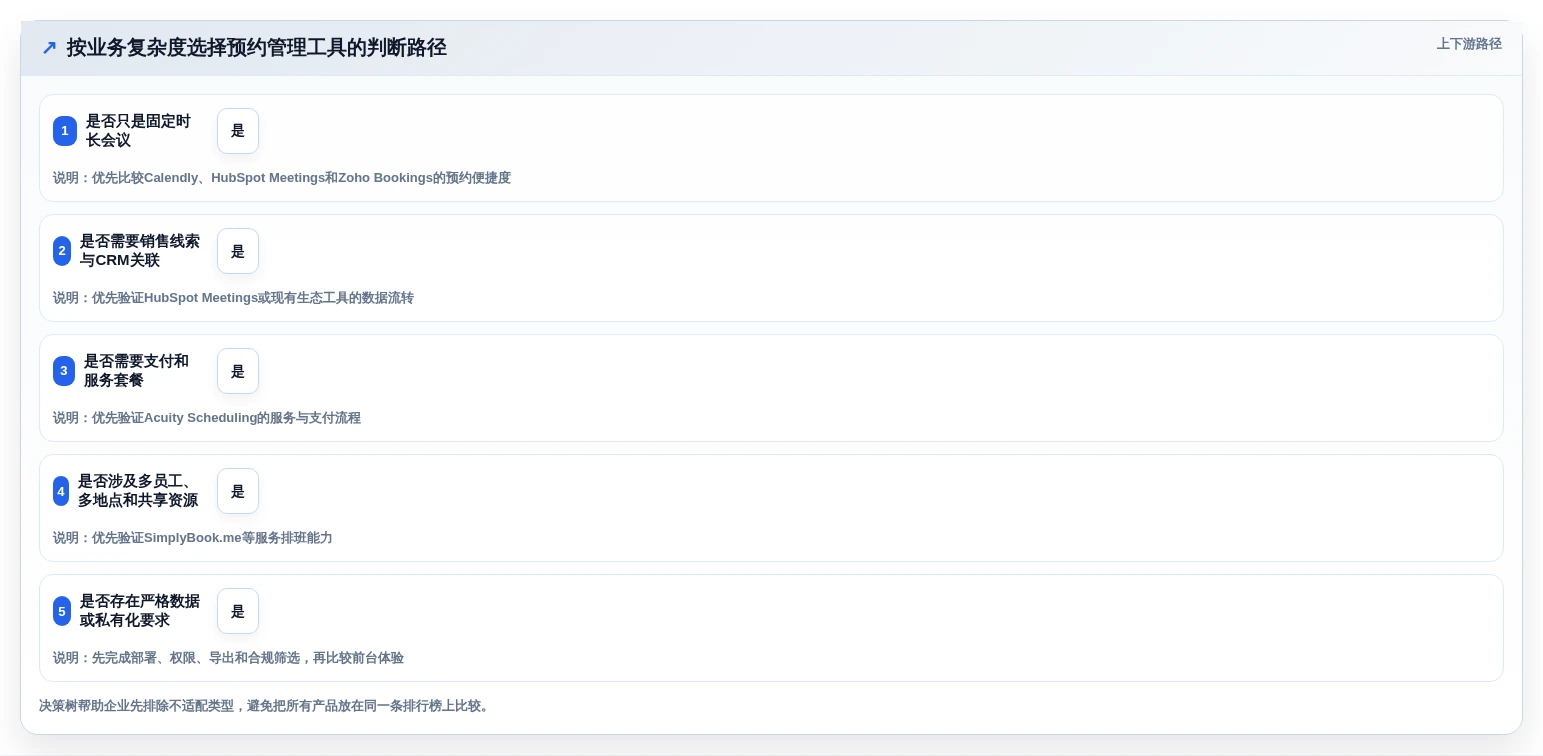This screenshot has width=1543, height=756.
Task: Click step number 4 badge
Action: click(61, 491)
